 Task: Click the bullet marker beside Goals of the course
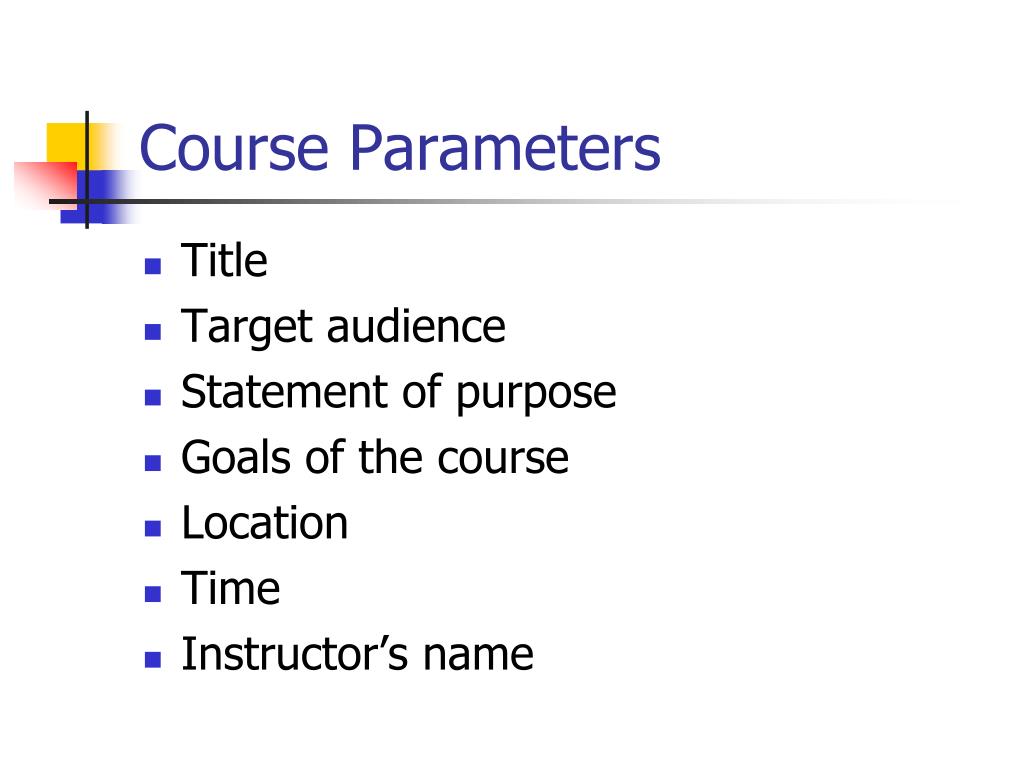153,463
